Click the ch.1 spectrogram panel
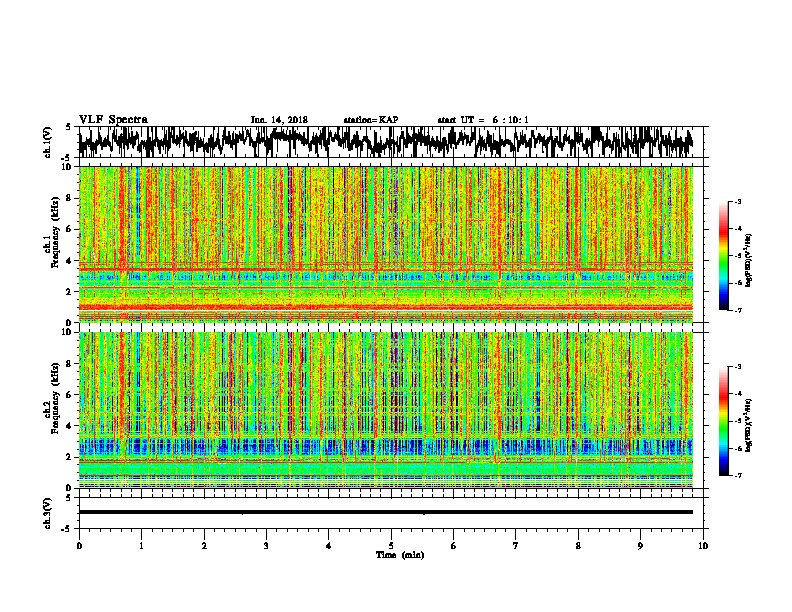 386,244
